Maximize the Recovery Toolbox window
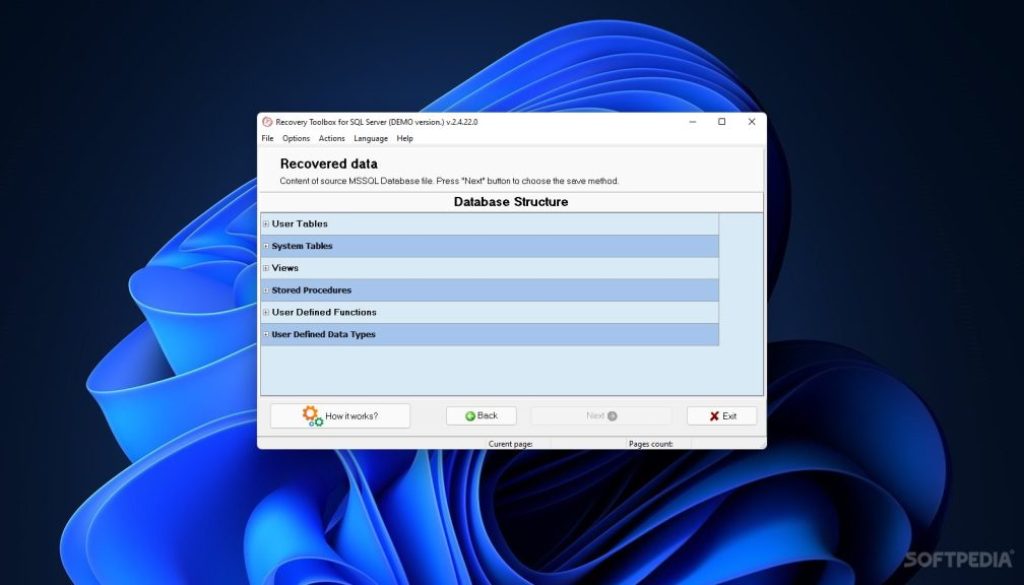1024x585 pixels. tap(722, 122)
